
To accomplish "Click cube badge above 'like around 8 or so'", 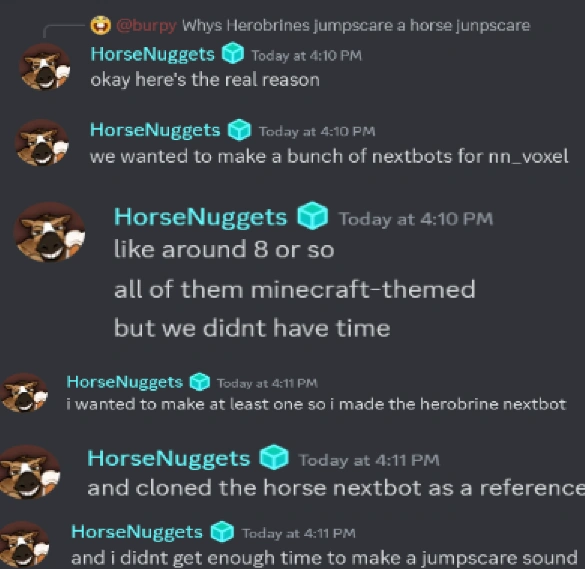I will click(313, 215).
